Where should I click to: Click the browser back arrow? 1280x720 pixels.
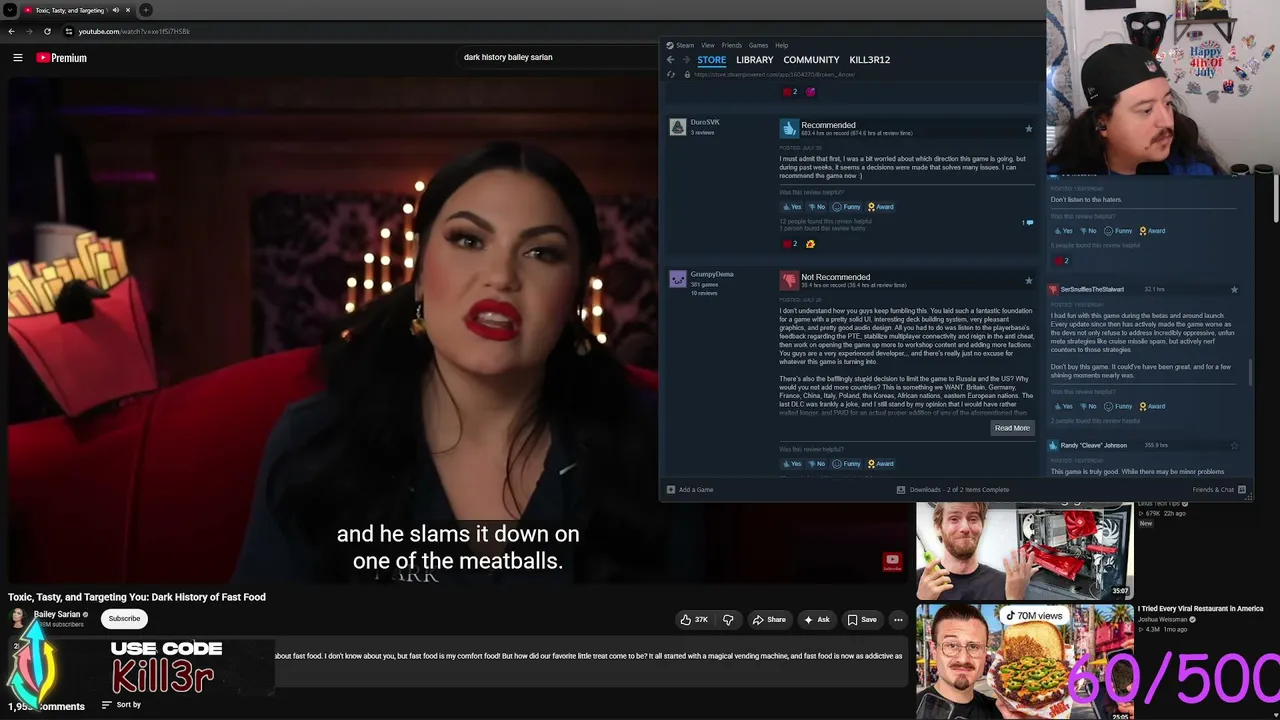[12, 31]
